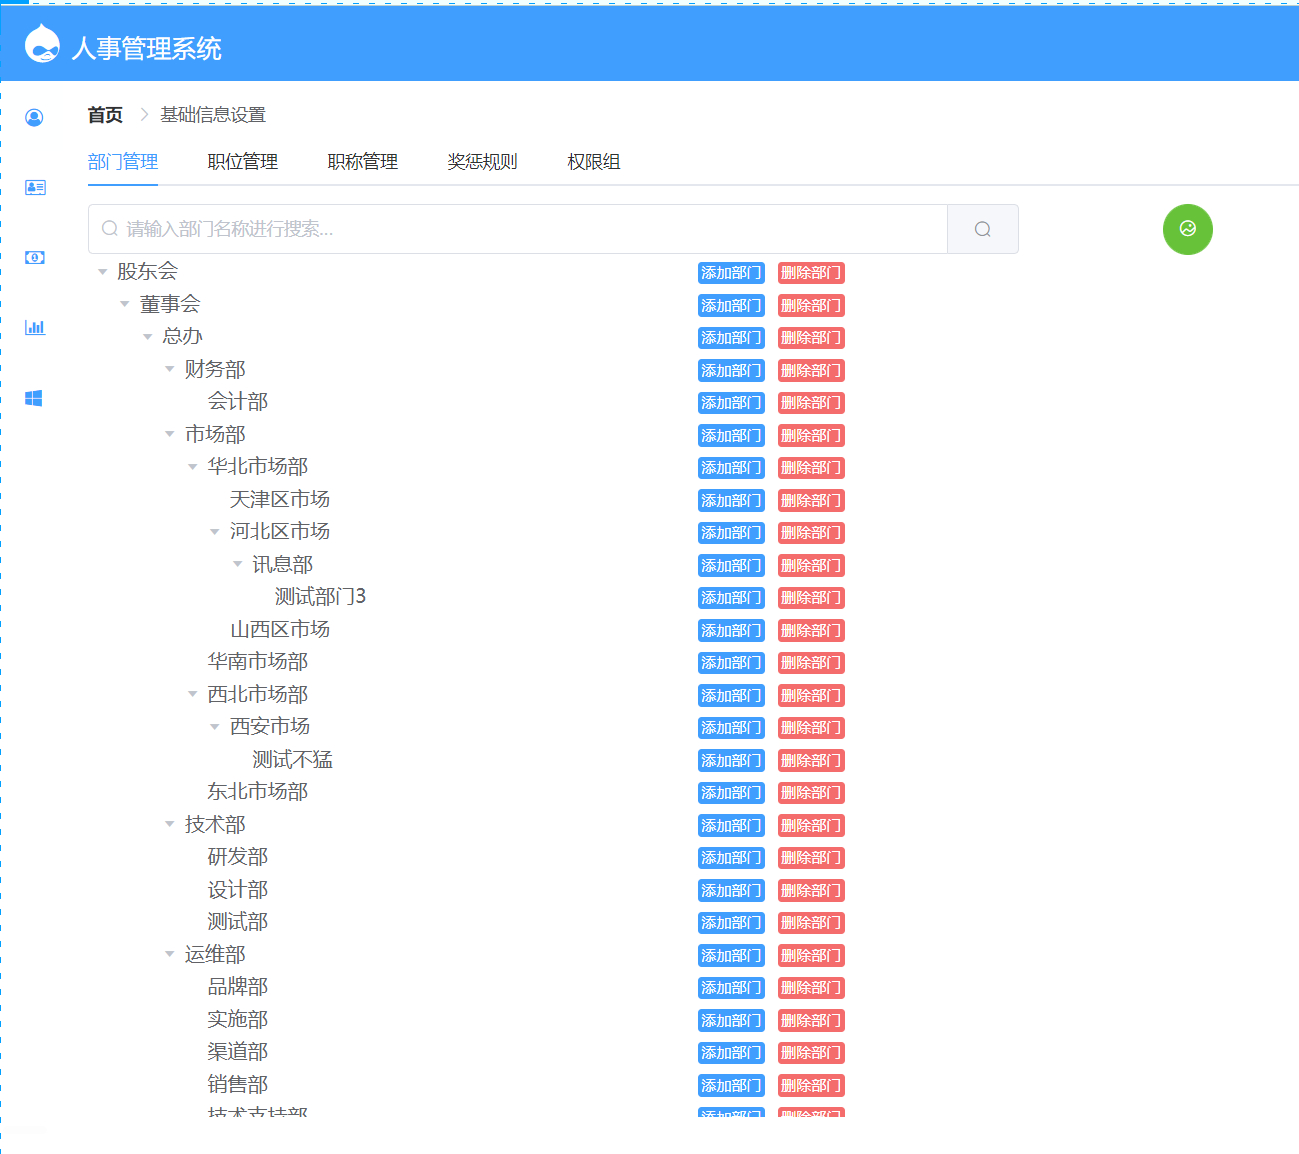
Task: Click the Drupal-style logo in header
Action: pos(42,43)
